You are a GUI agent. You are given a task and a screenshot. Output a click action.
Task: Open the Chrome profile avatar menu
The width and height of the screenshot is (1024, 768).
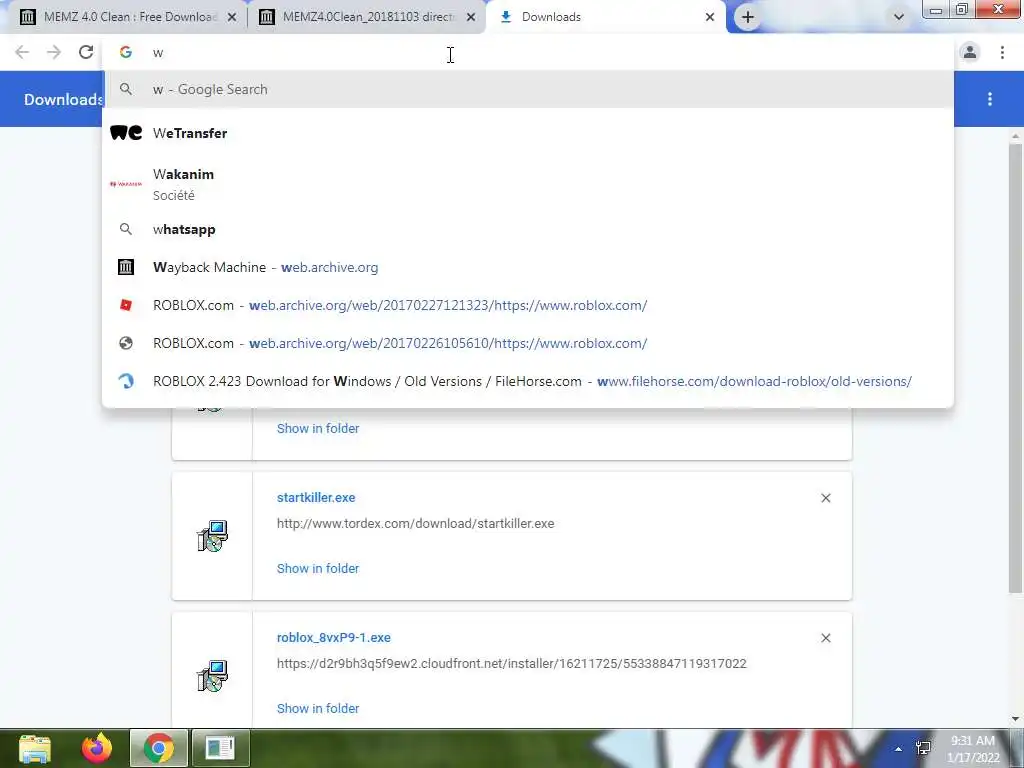pyautogui.click(x=970, y=52)
